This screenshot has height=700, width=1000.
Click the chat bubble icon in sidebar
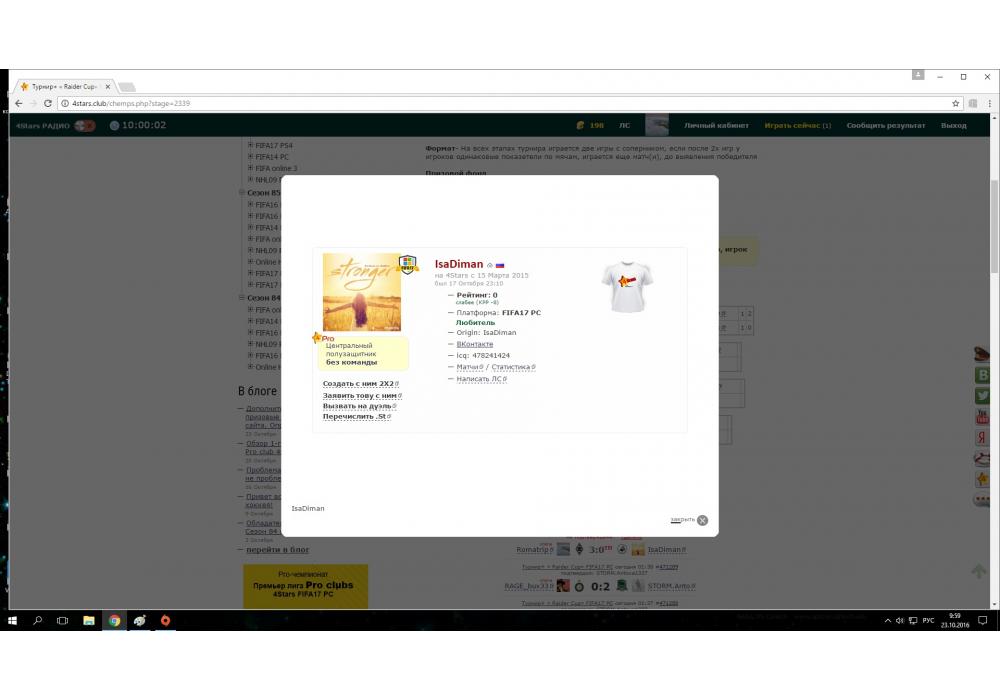coord(983,500)
